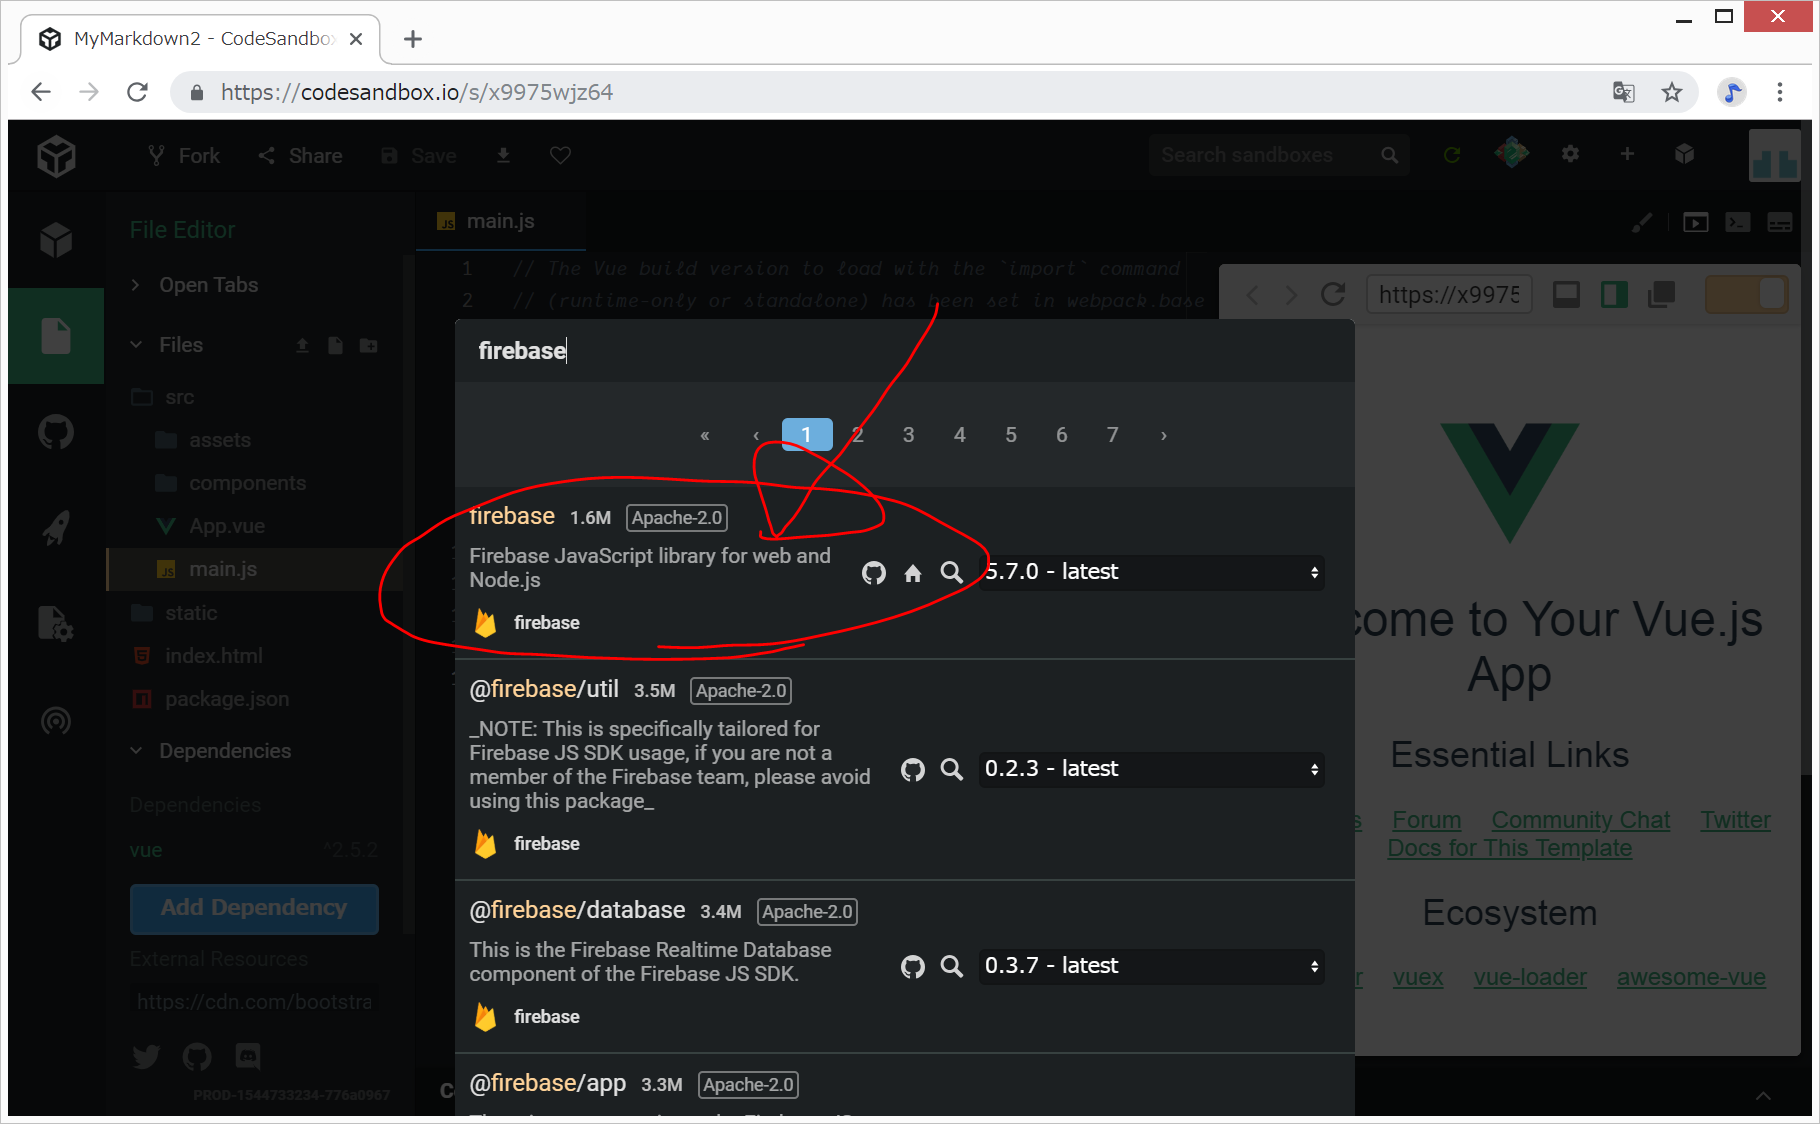Click the settings gear icon in the header
The height and width of the screenshot is (1124, 1820).
pos(1570,154)
